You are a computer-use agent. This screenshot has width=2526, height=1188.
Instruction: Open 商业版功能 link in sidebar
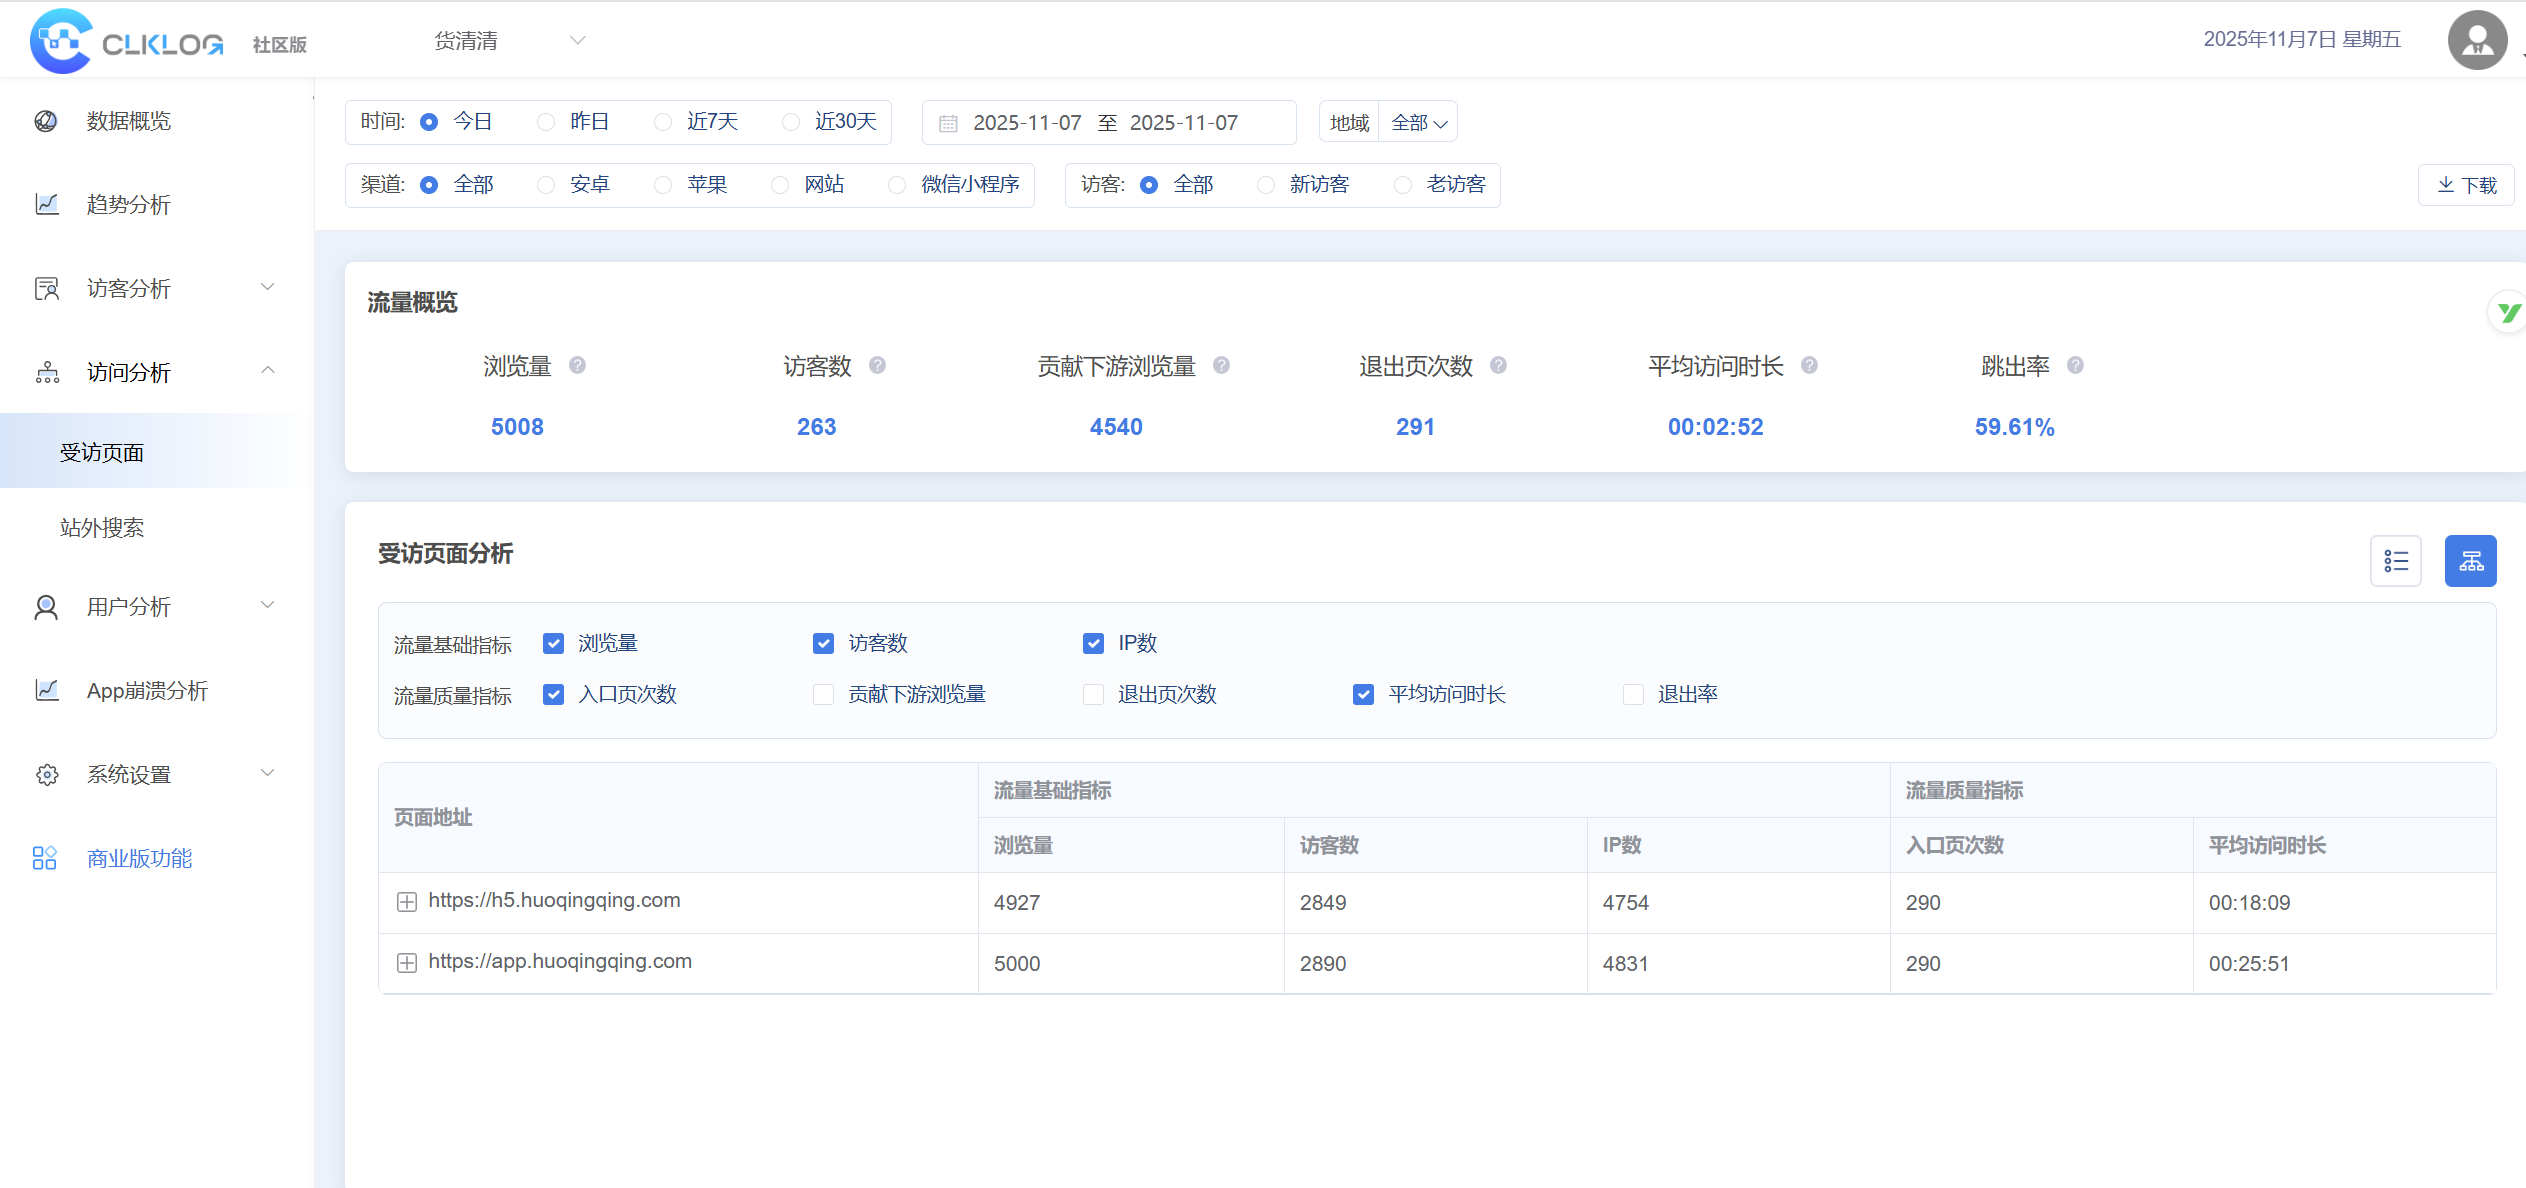pos(139,858)
